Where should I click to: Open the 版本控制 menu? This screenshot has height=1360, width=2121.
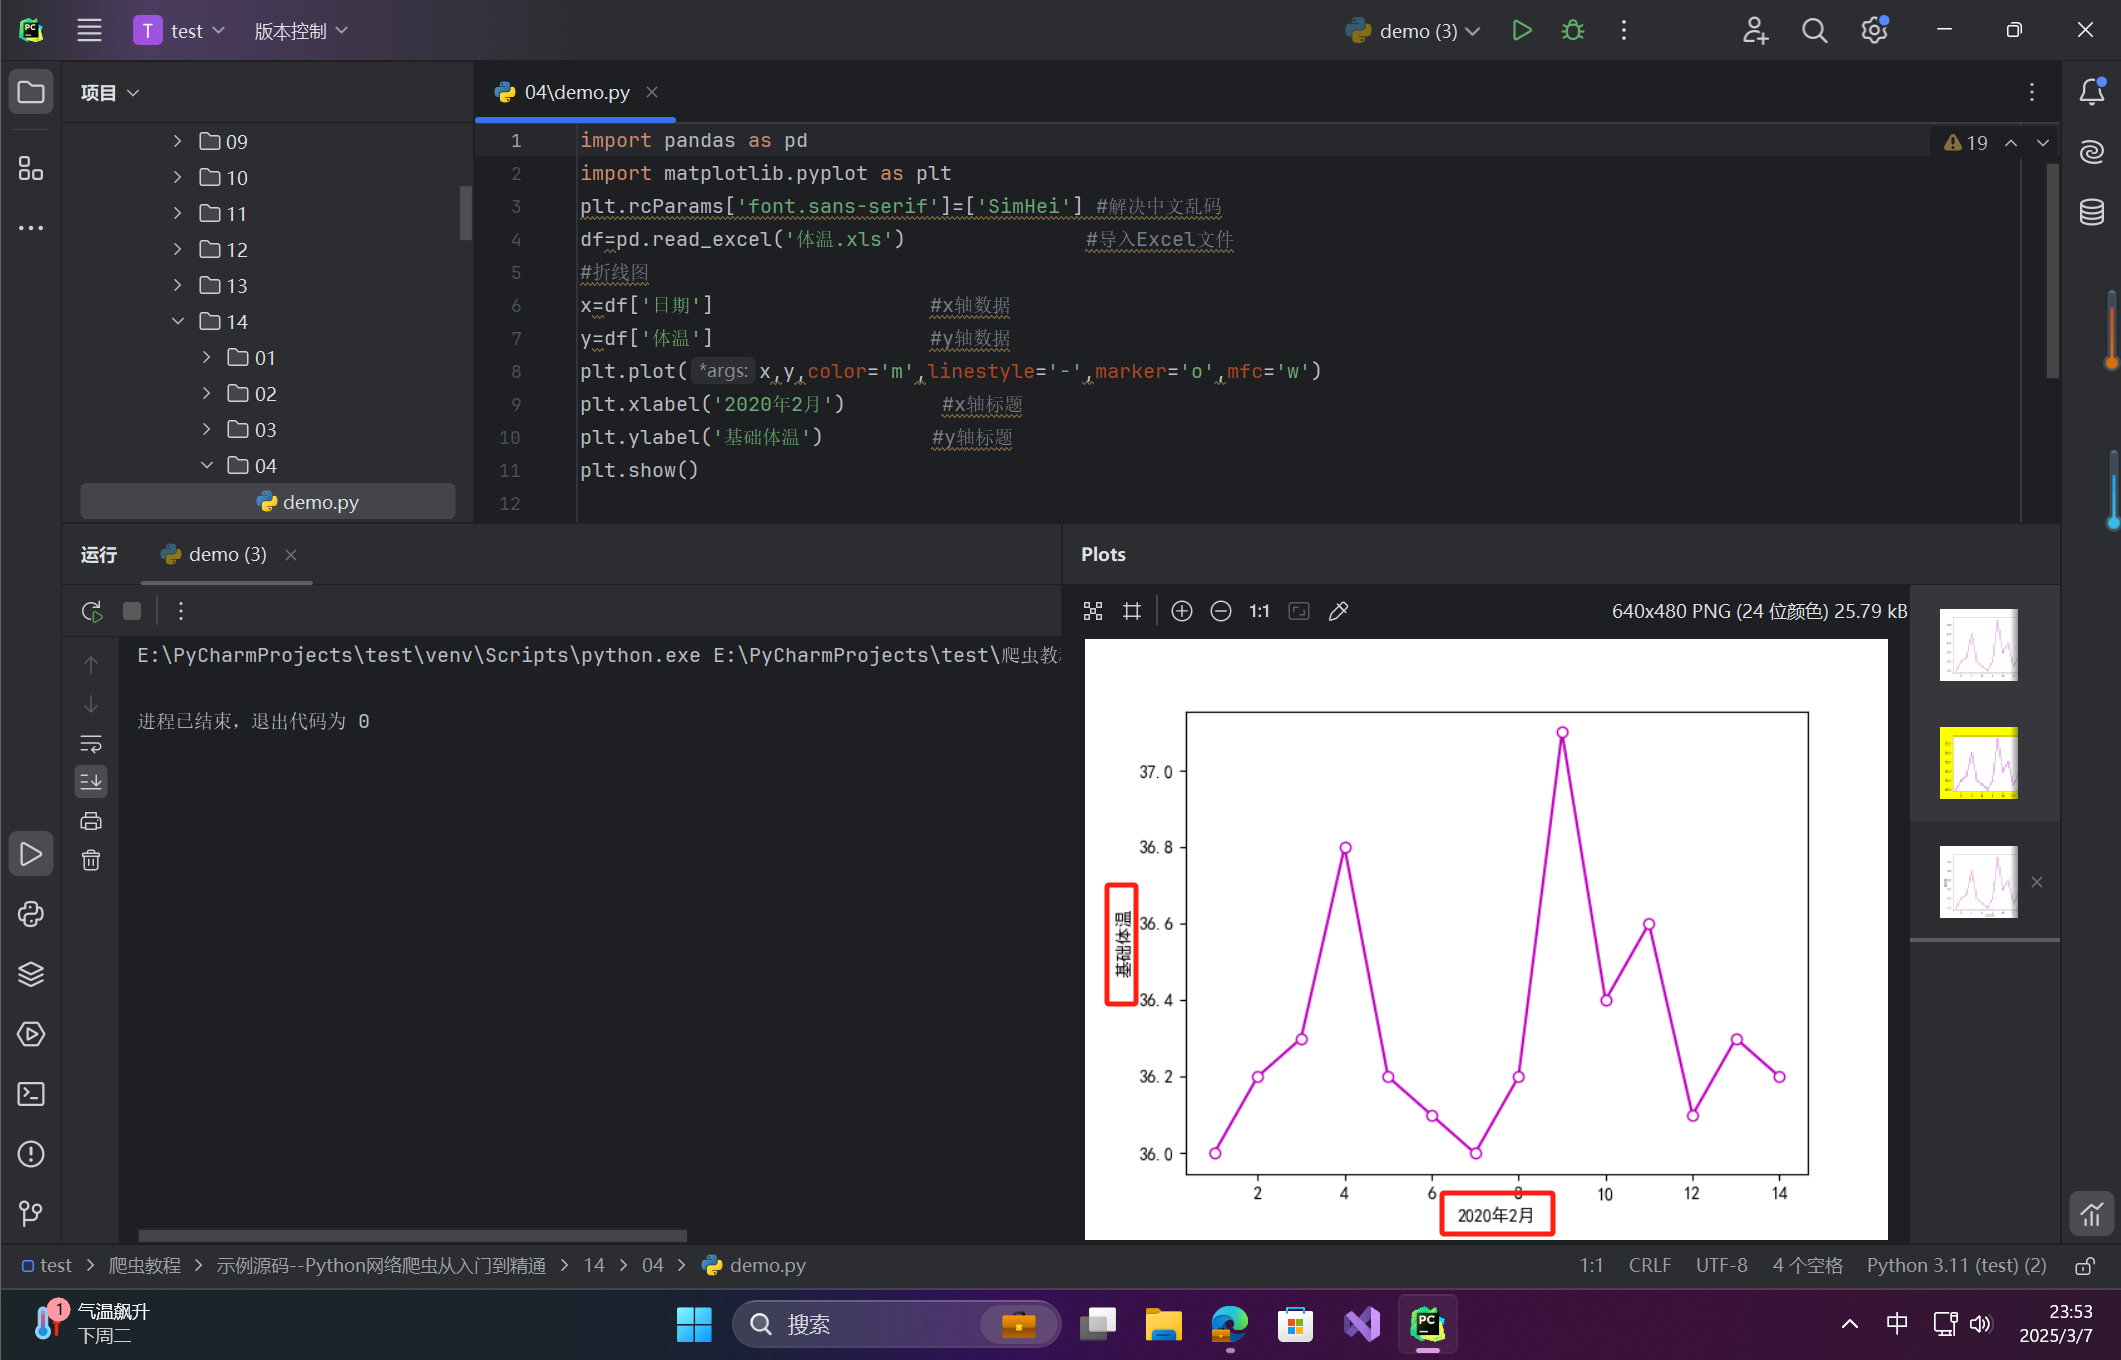[x=300, y=31]
